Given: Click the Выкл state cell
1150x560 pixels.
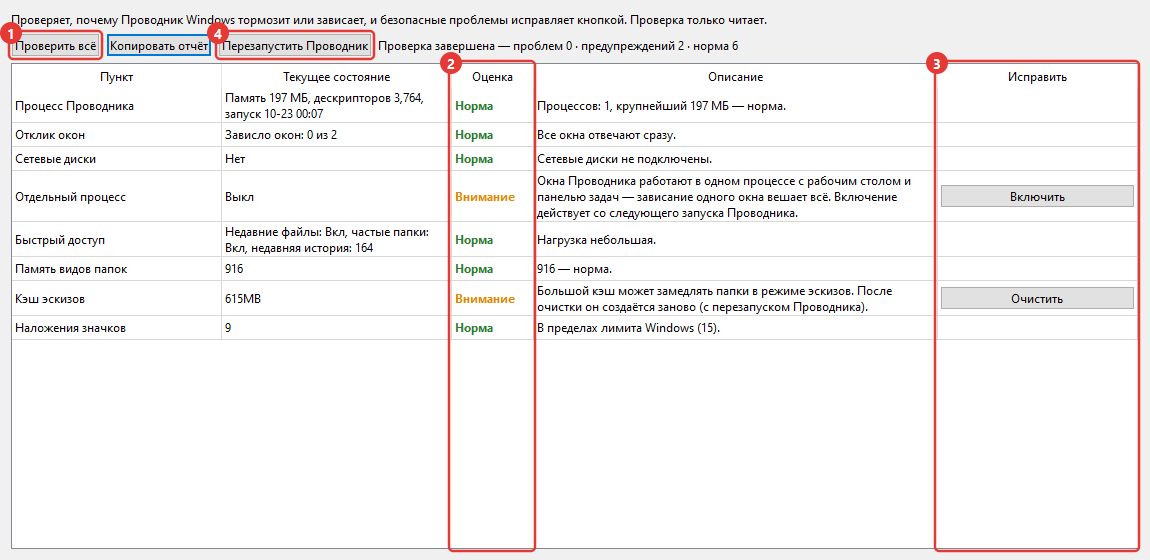Looking at the screenshot, I should (336, 196).
